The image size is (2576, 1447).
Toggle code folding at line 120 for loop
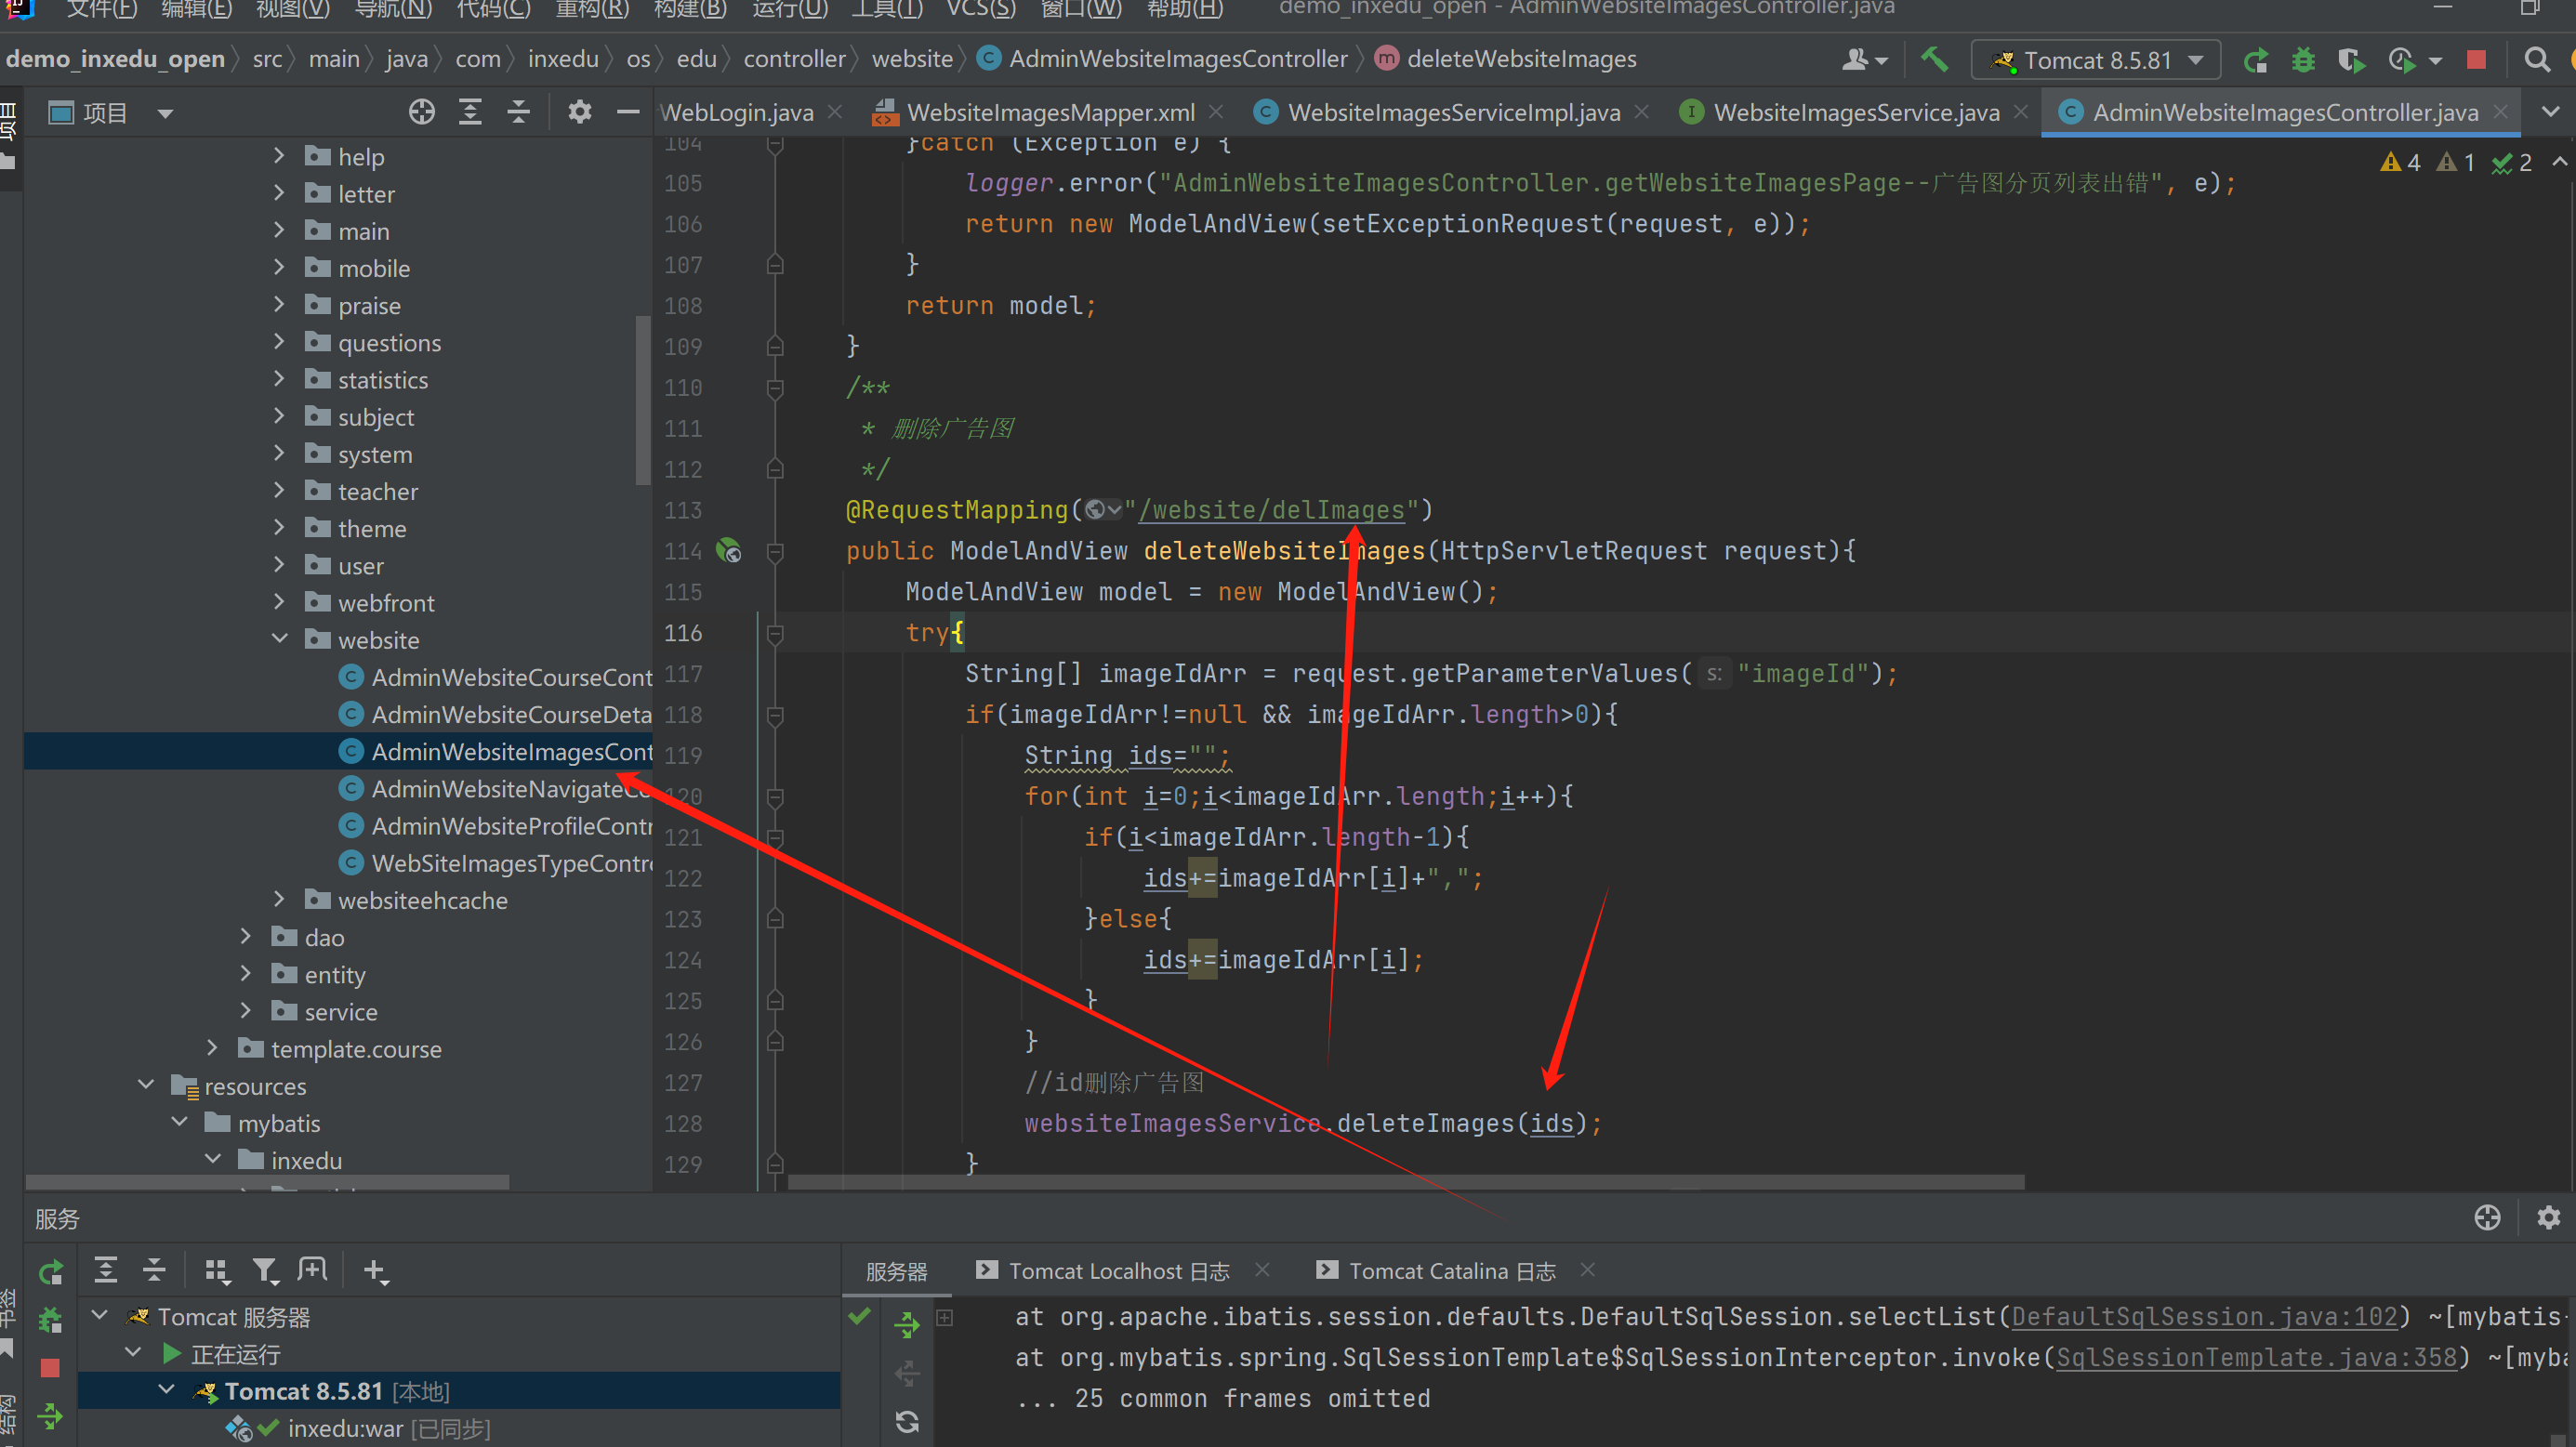774,796
